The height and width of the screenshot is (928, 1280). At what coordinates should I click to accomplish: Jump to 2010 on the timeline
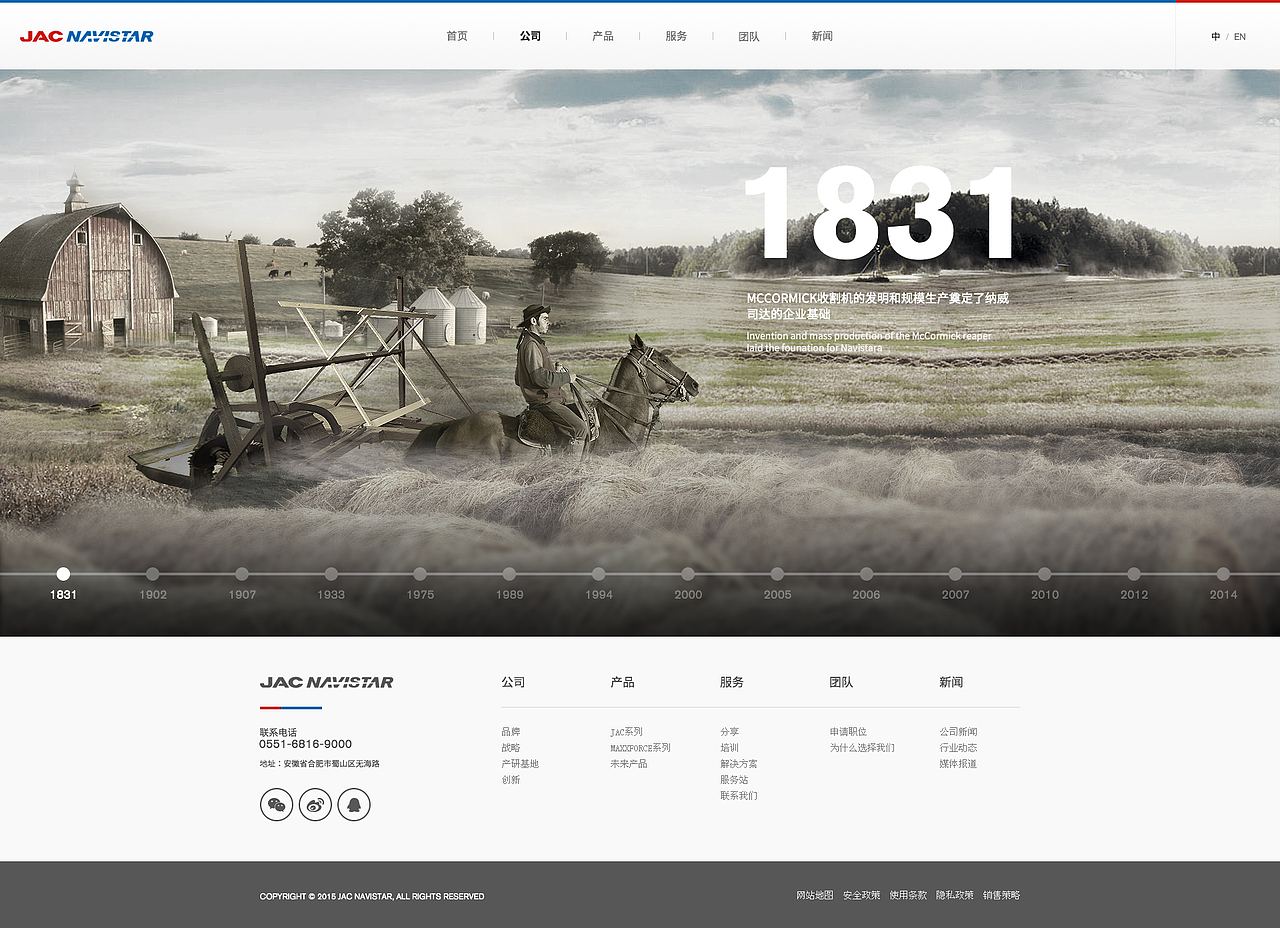point(1045,574)
